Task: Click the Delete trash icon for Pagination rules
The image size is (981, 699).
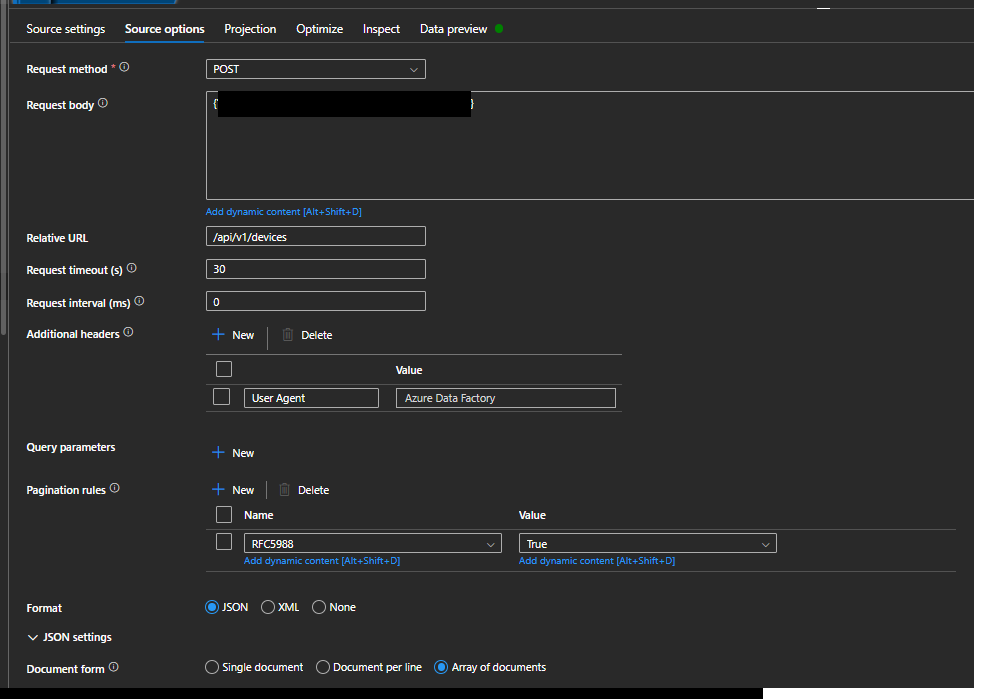Action: [x=286, y=489]
